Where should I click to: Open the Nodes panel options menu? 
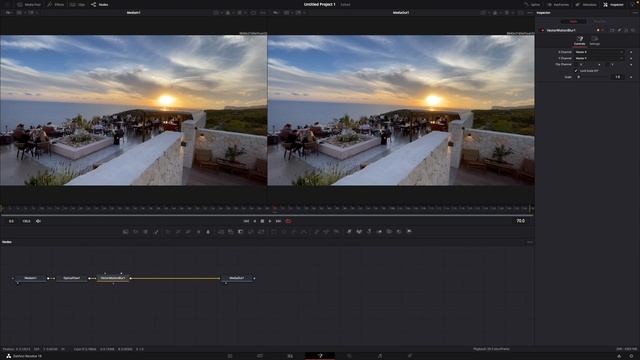[x=530, y=242]
